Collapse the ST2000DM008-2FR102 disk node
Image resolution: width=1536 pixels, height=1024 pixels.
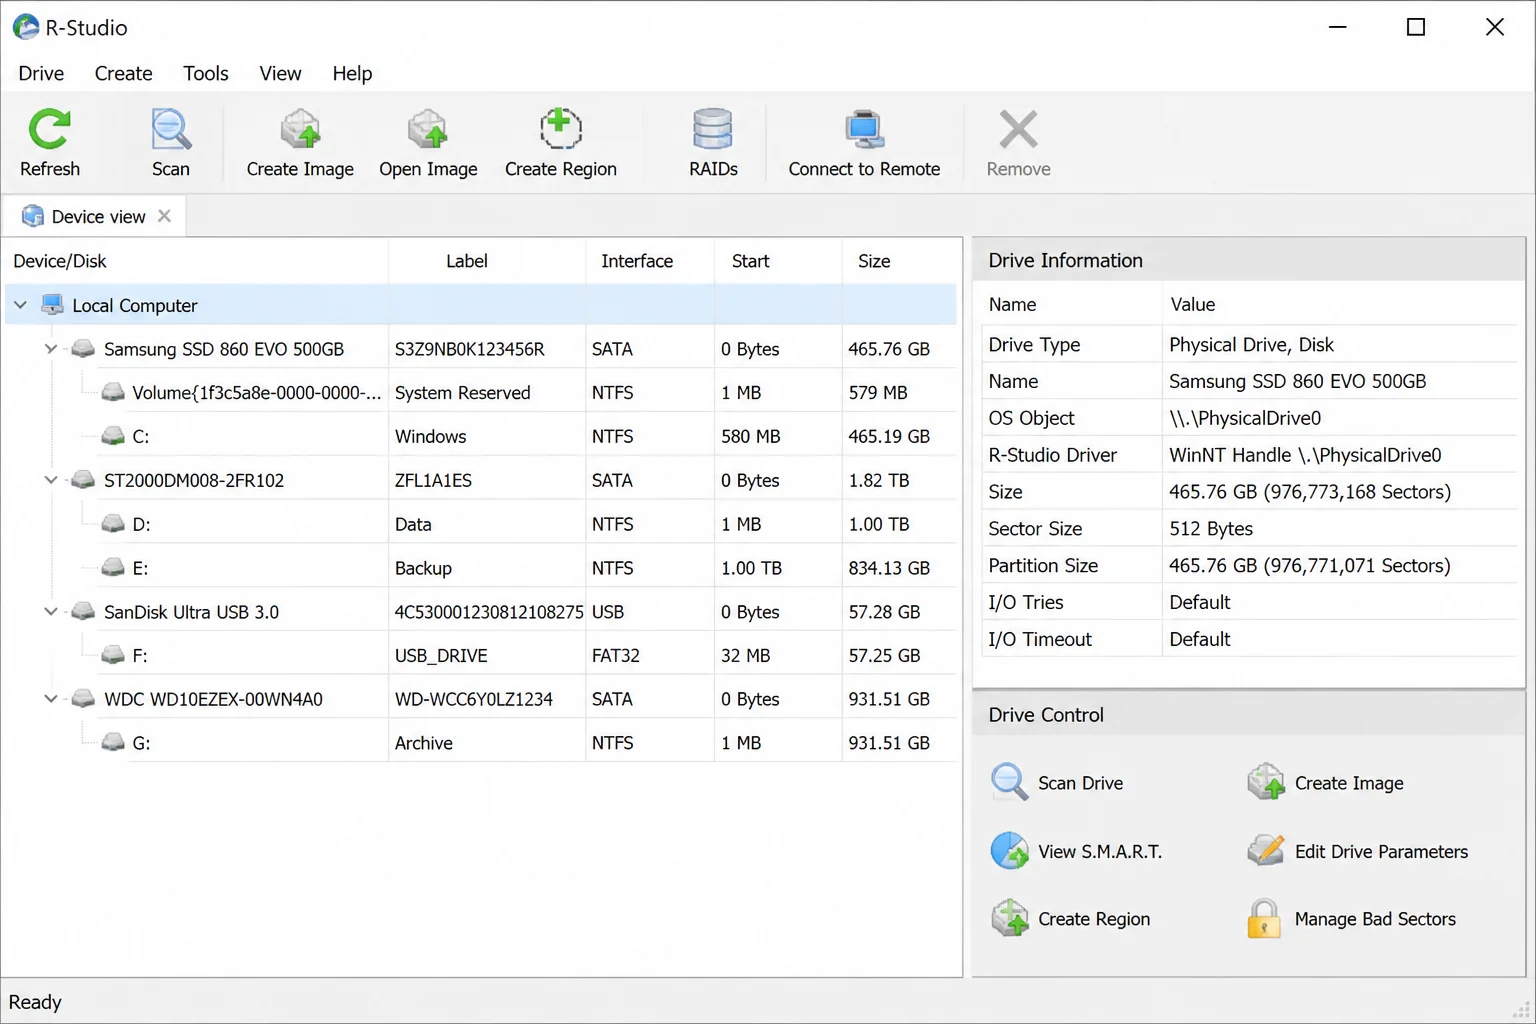[51, 480]
